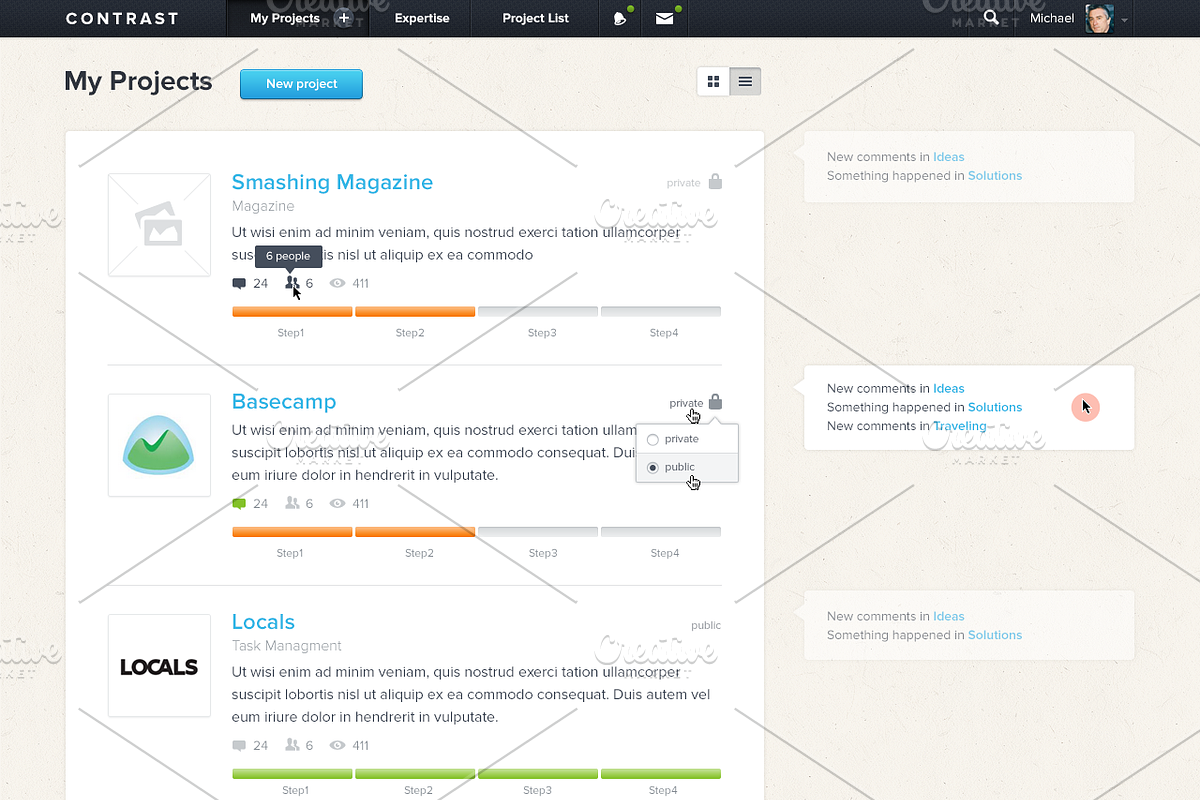Image resolution: width=1200 pixels, height=800 pixels.
Task: Click green comments icon on Basecamp
Action: point(239,504)
